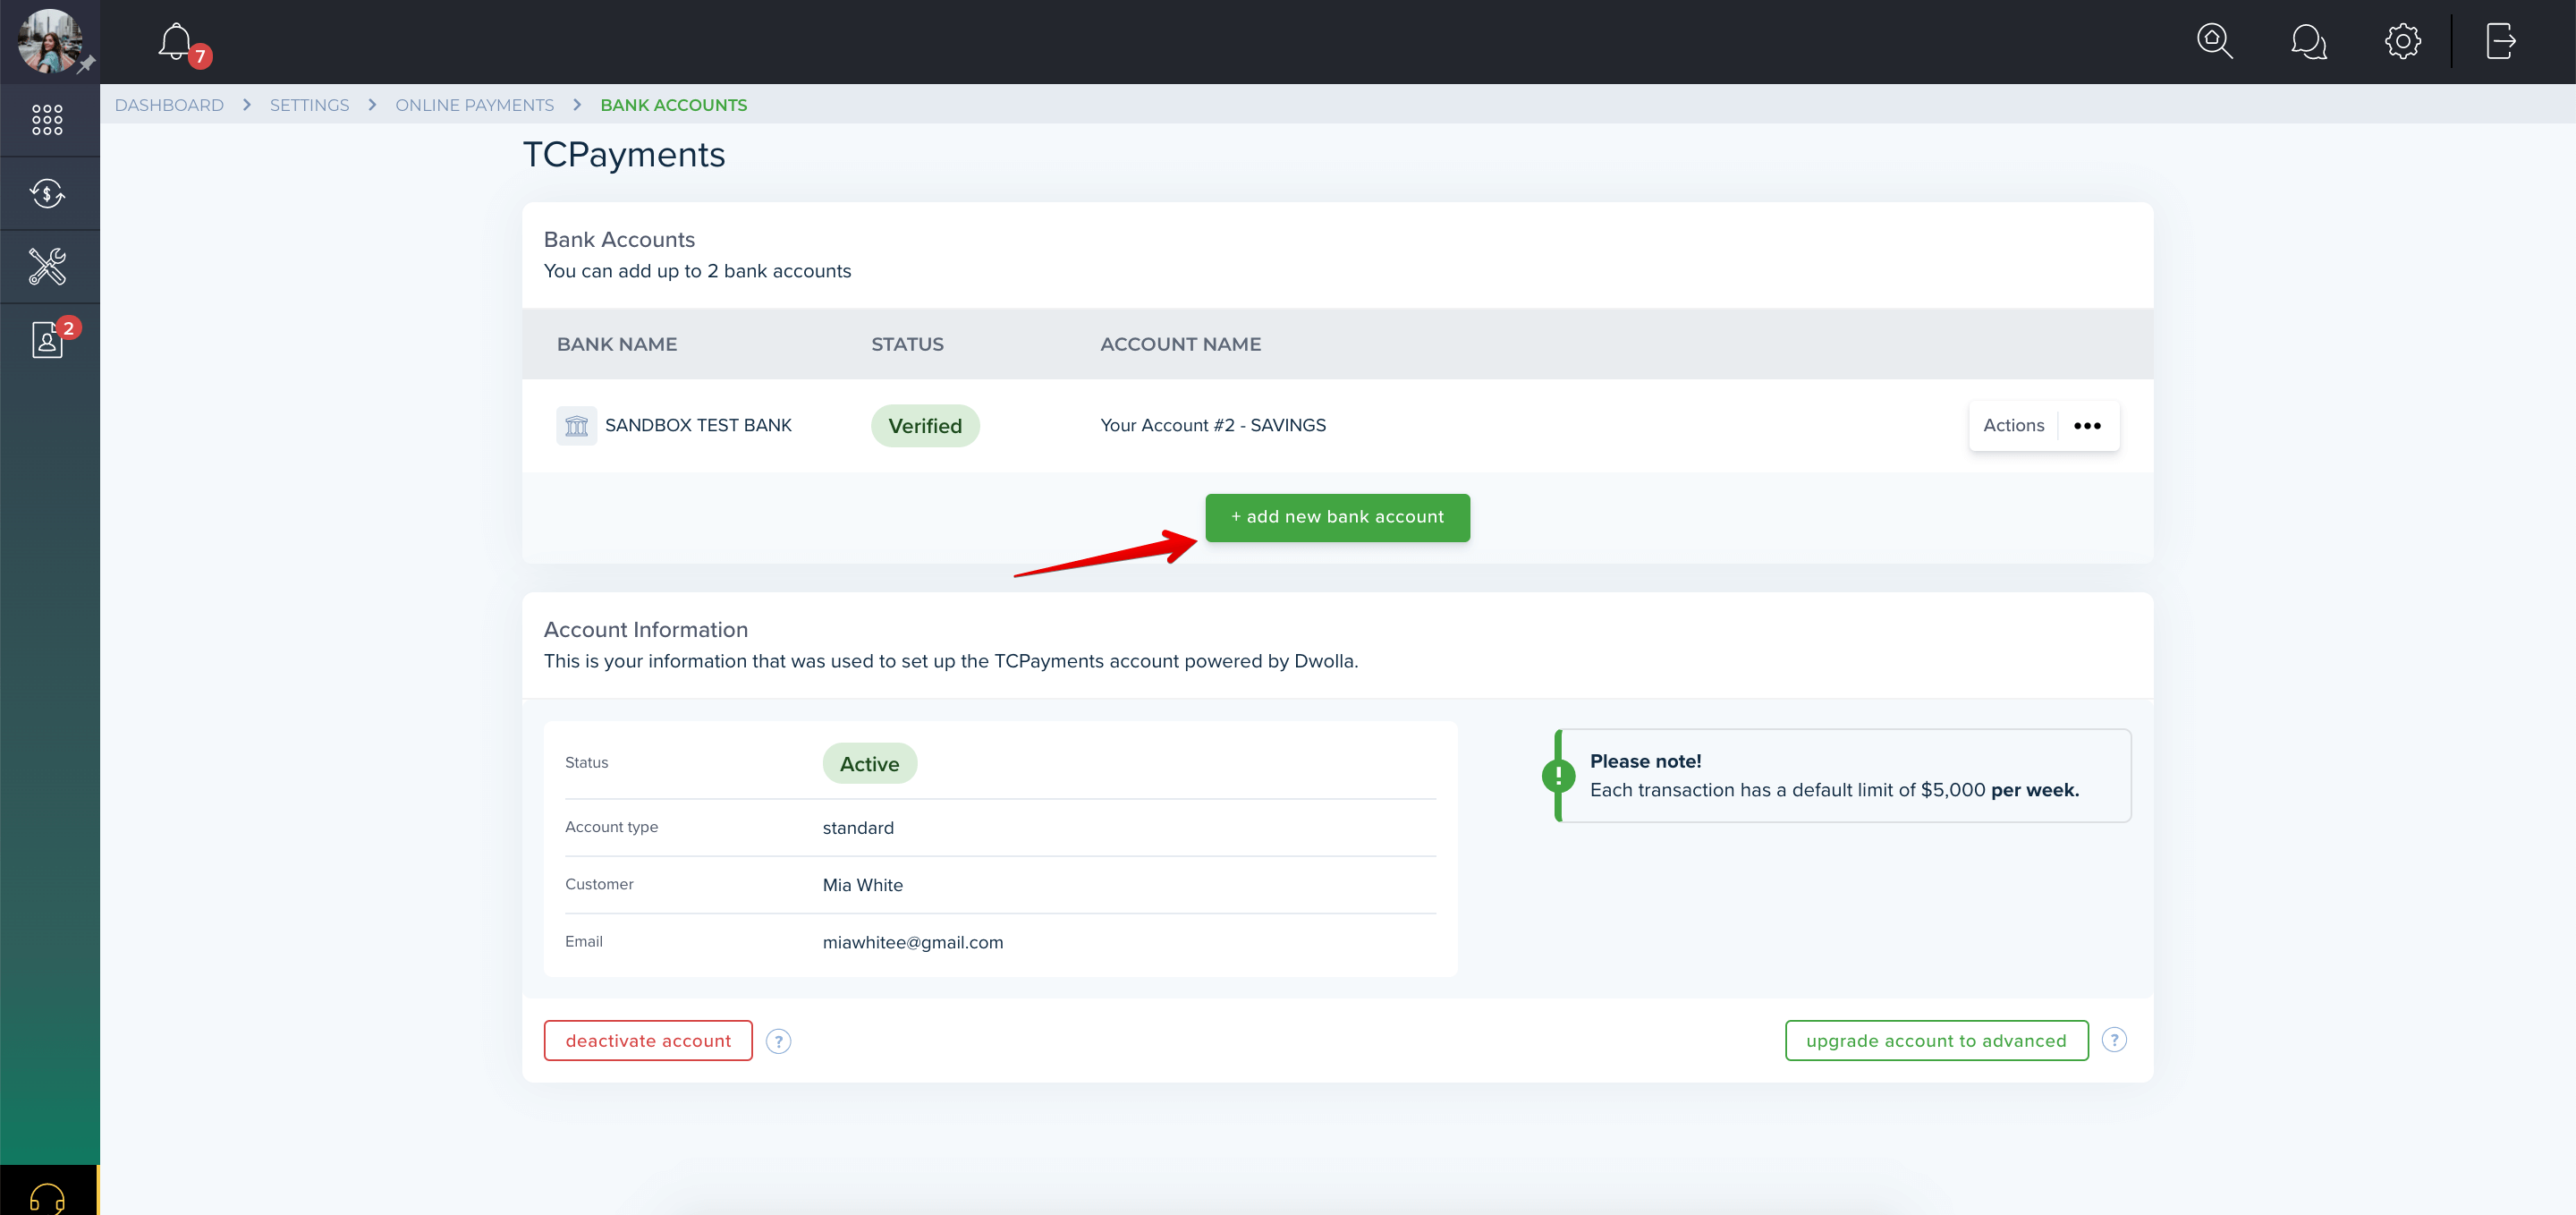
Task: Open the contacts icon with badge 2
Action: coord(47,340)
